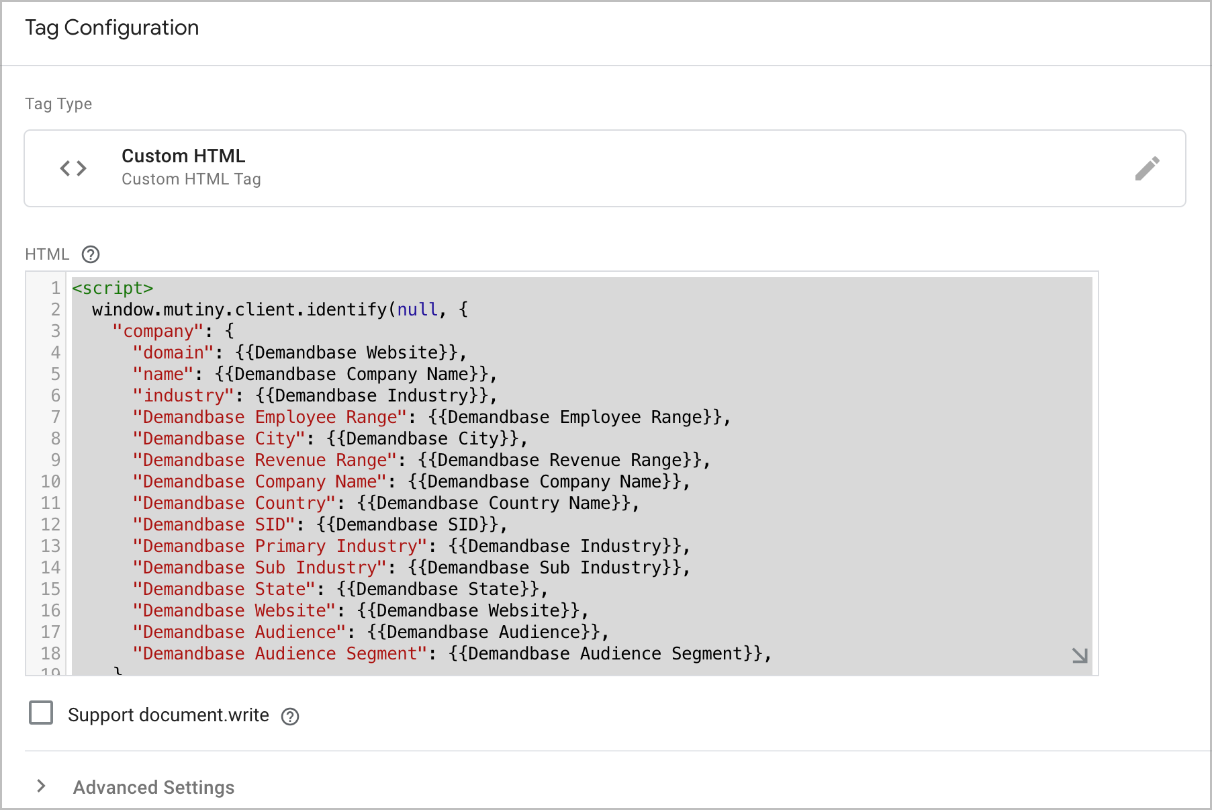
Task: Click the "domain" key on line 4
Action: tap(174, 352)
